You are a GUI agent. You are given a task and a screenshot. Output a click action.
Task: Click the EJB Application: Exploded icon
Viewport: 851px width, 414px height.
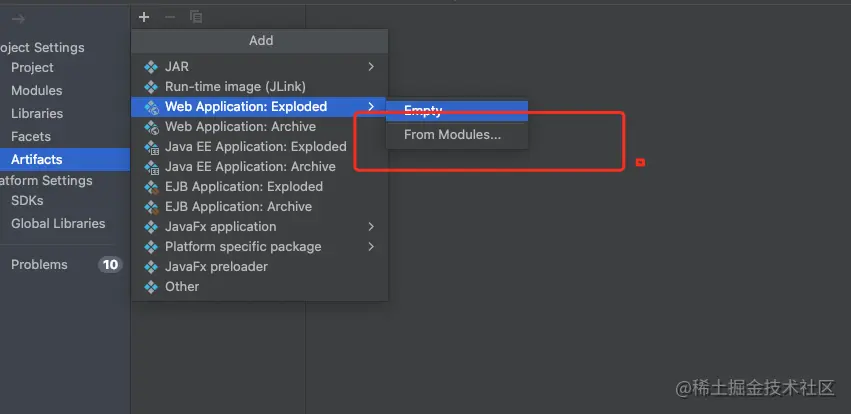tap(151, 187)
